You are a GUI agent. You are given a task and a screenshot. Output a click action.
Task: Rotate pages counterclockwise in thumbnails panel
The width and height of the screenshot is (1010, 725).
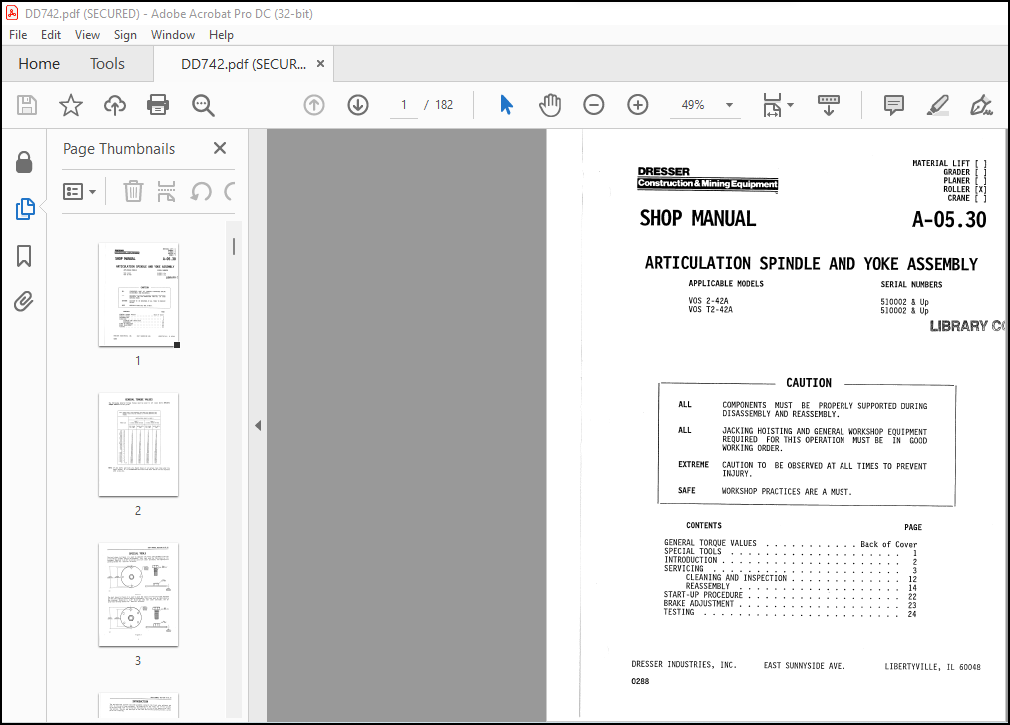pos(201,191)
